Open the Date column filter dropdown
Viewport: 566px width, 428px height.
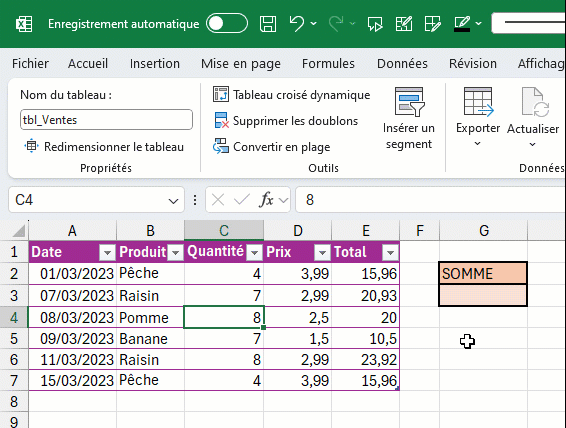(107, 253)
